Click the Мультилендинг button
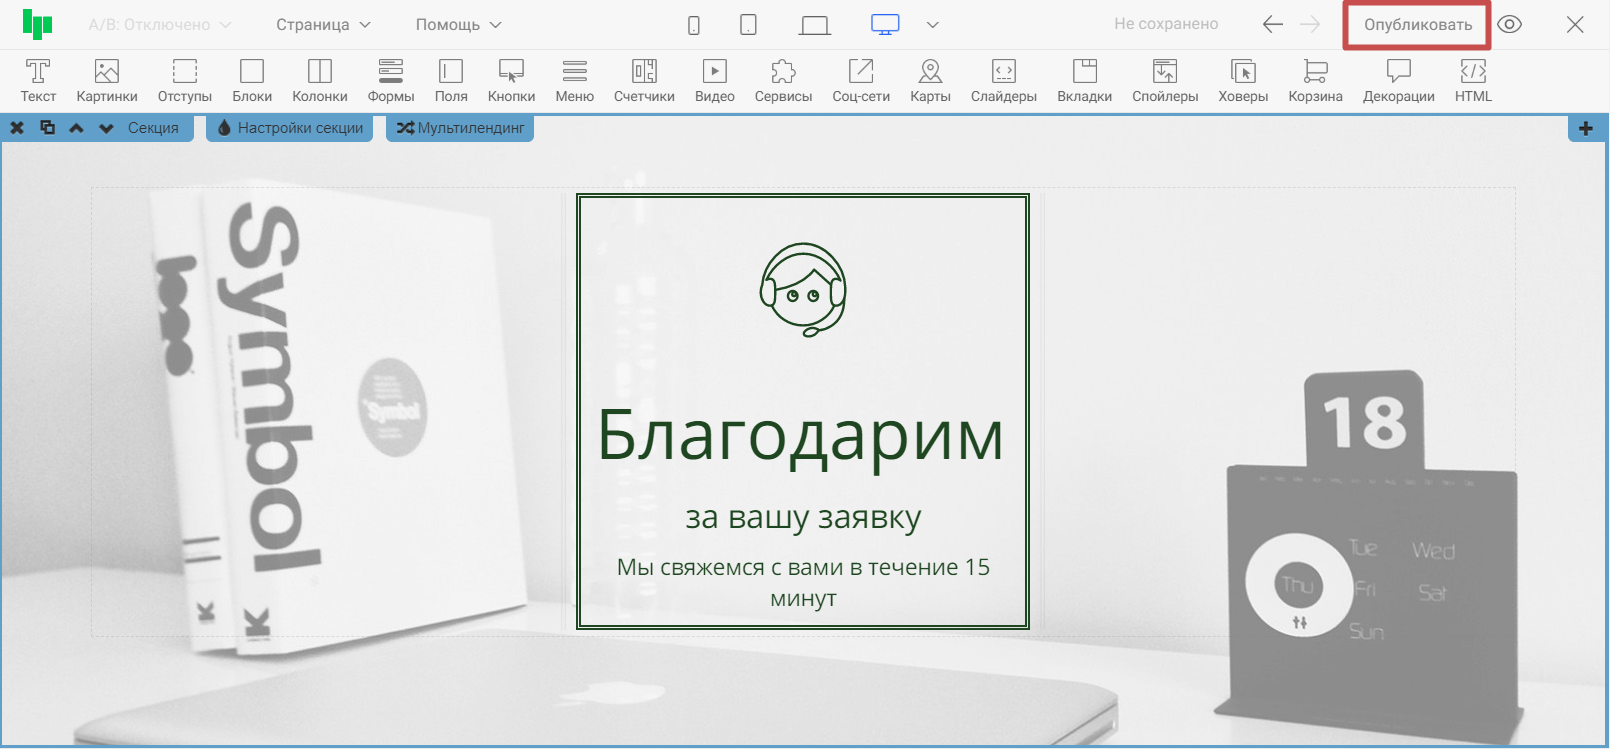Screen dimensions: 1610x749 [460, 128]
